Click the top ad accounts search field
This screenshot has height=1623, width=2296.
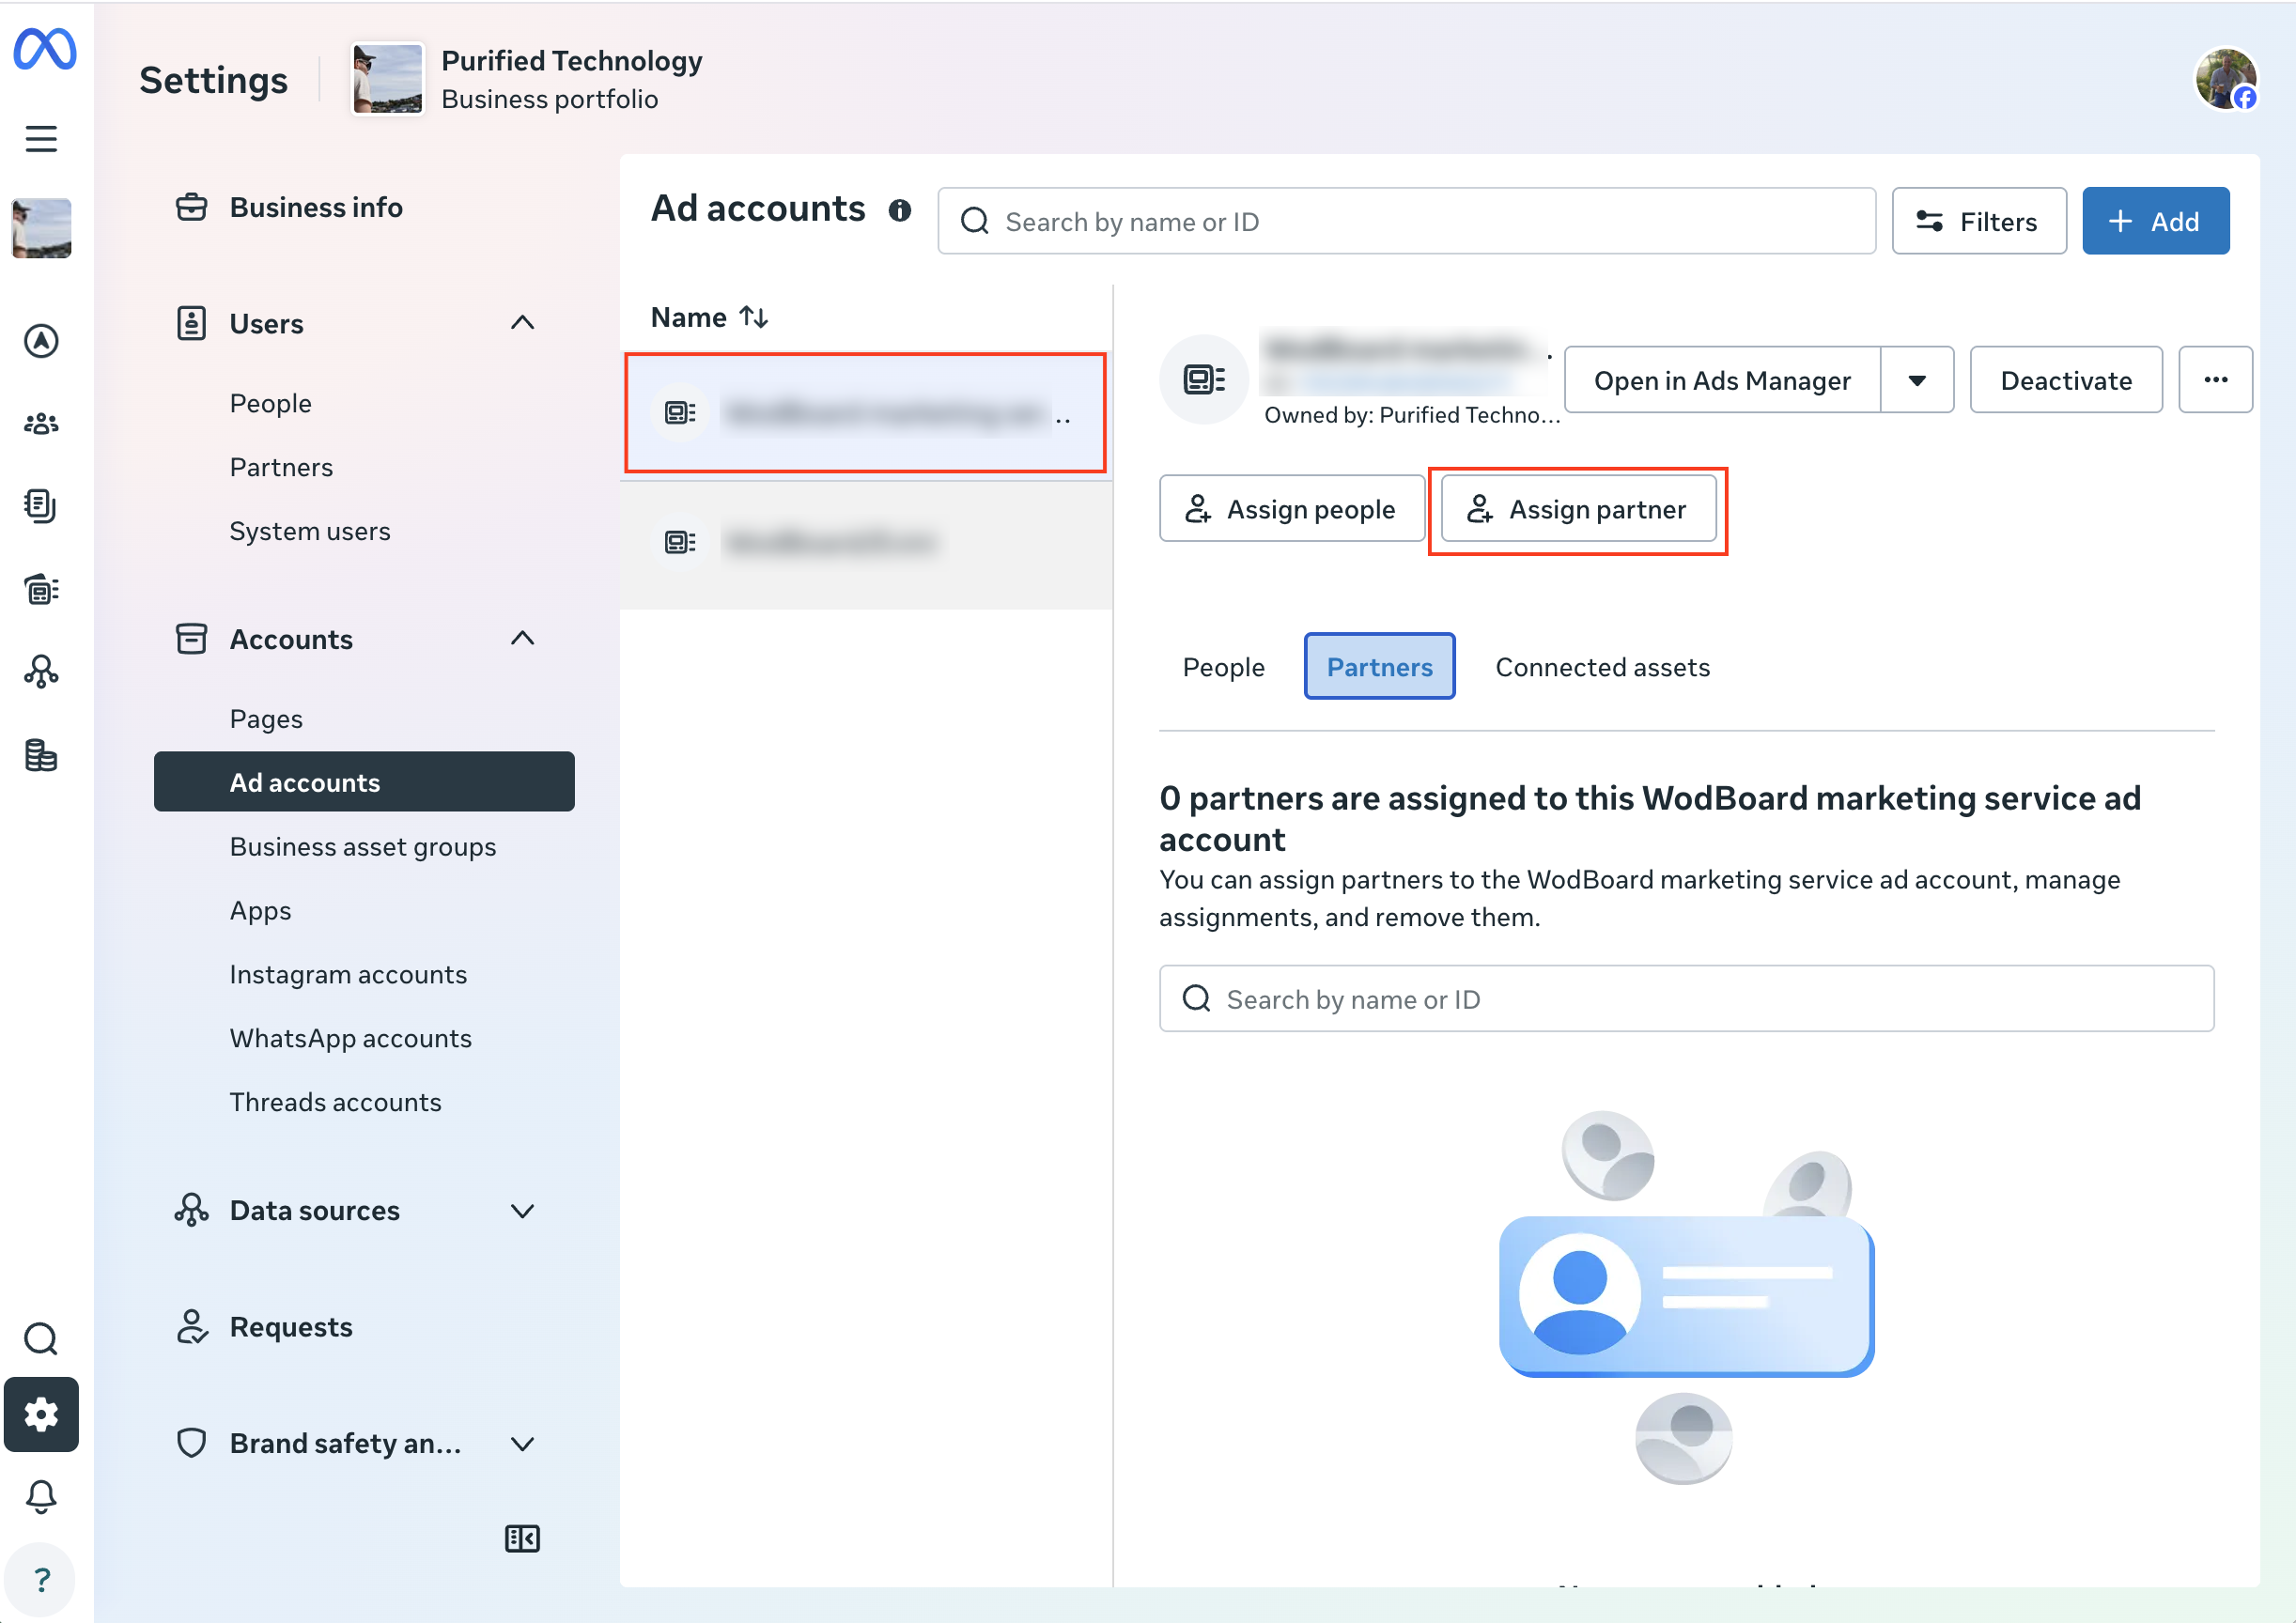click(x=1406, y=221)
